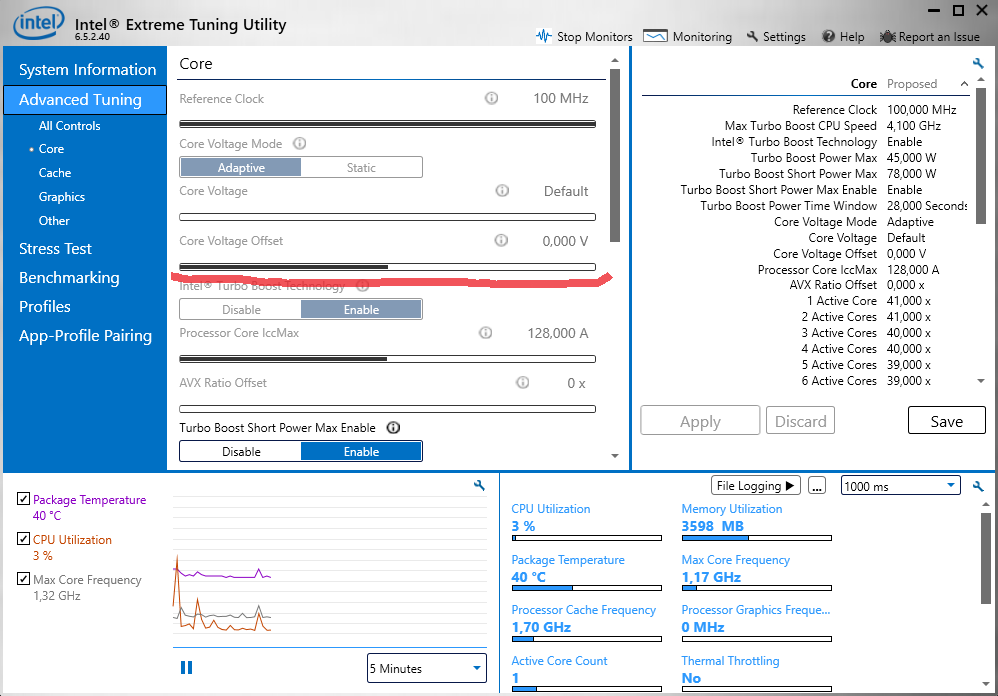The image size is (998, 696).
Task: Show info for Intel Turbo Boost Technology
Action: (x=363, y=286)
